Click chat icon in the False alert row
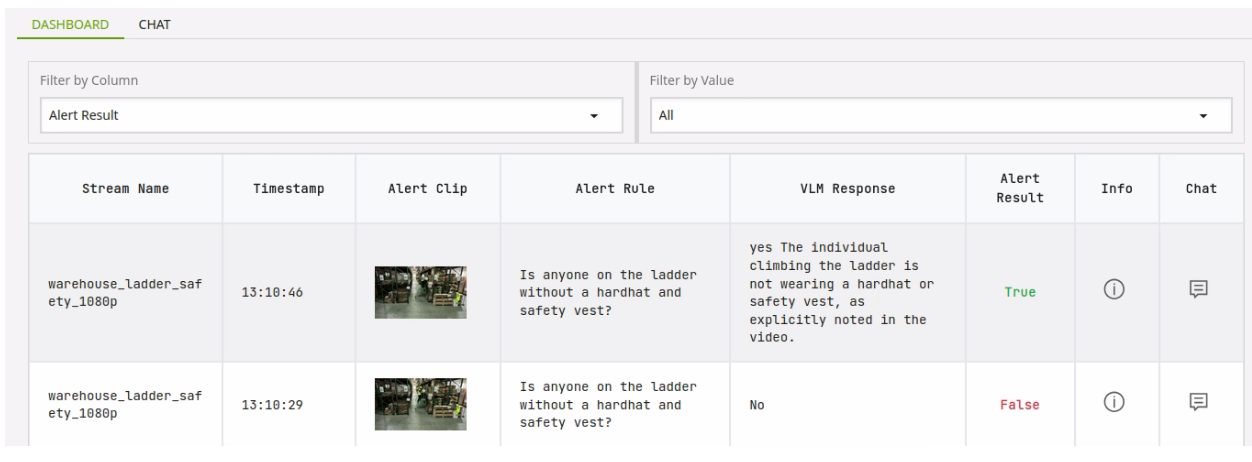1252x462 pixels. pos(1200,404)
